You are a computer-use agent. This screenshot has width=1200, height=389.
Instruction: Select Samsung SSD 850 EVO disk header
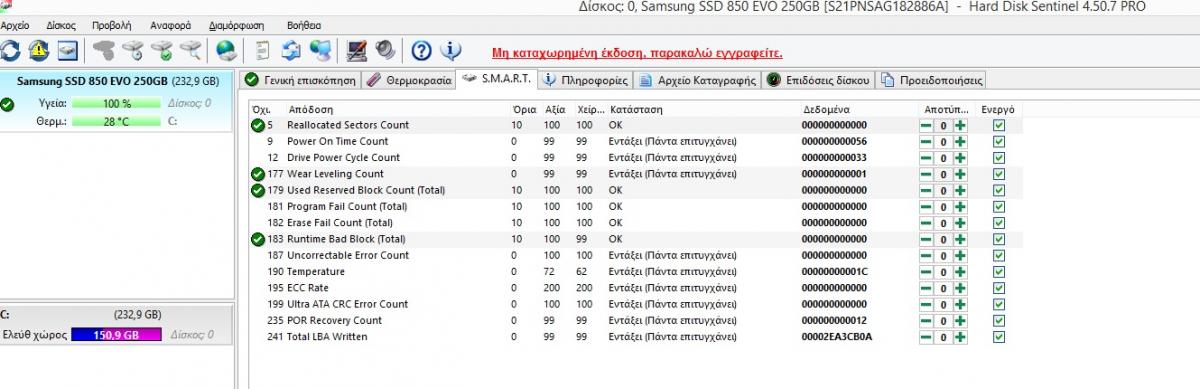coord(117,81)
